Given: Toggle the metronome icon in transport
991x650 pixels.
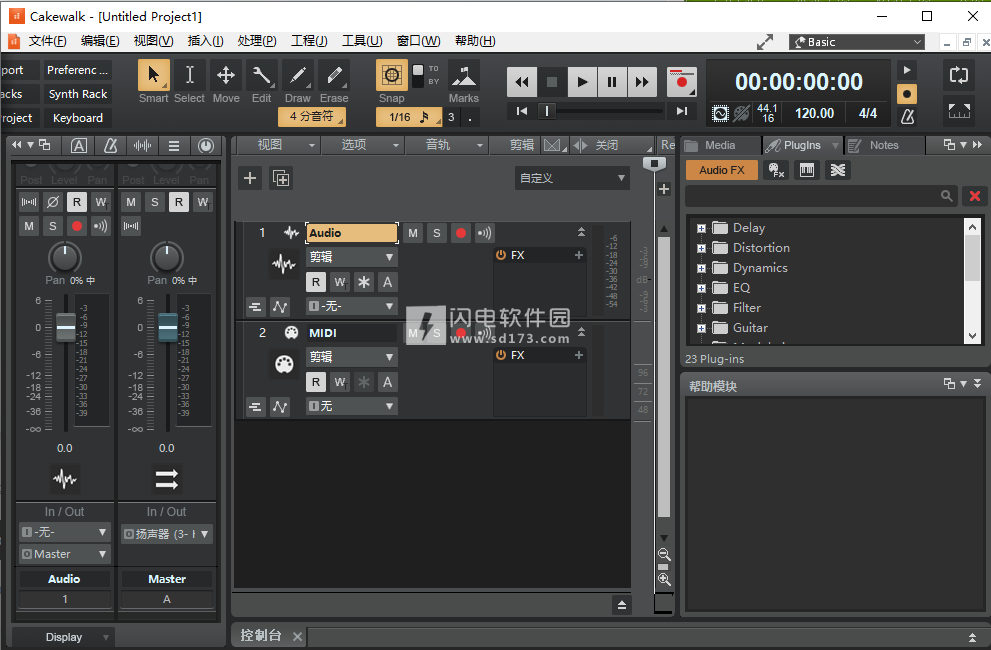Looking at the screenshot, I should pos(907,116).
